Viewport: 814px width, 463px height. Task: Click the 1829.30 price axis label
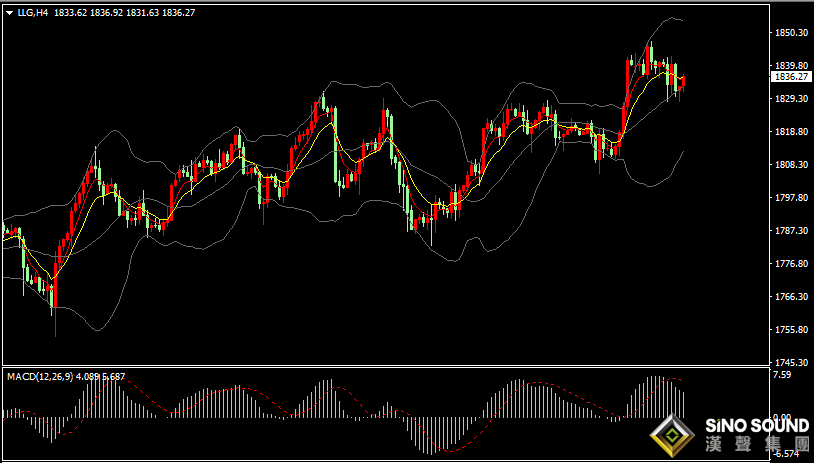point(791,99)
